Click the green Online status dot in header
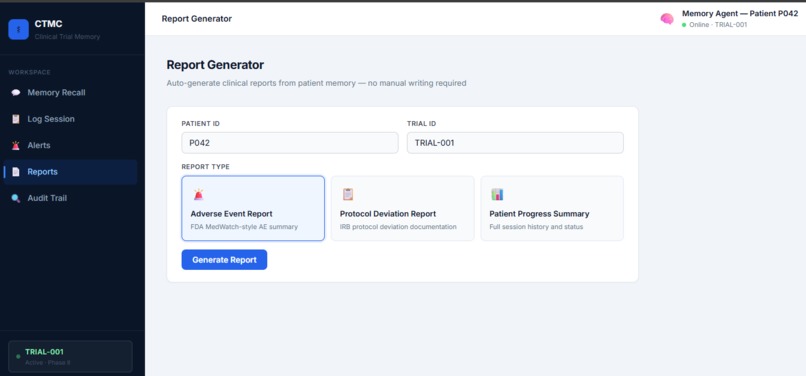806x376 pixels. (x=684, y=25)
